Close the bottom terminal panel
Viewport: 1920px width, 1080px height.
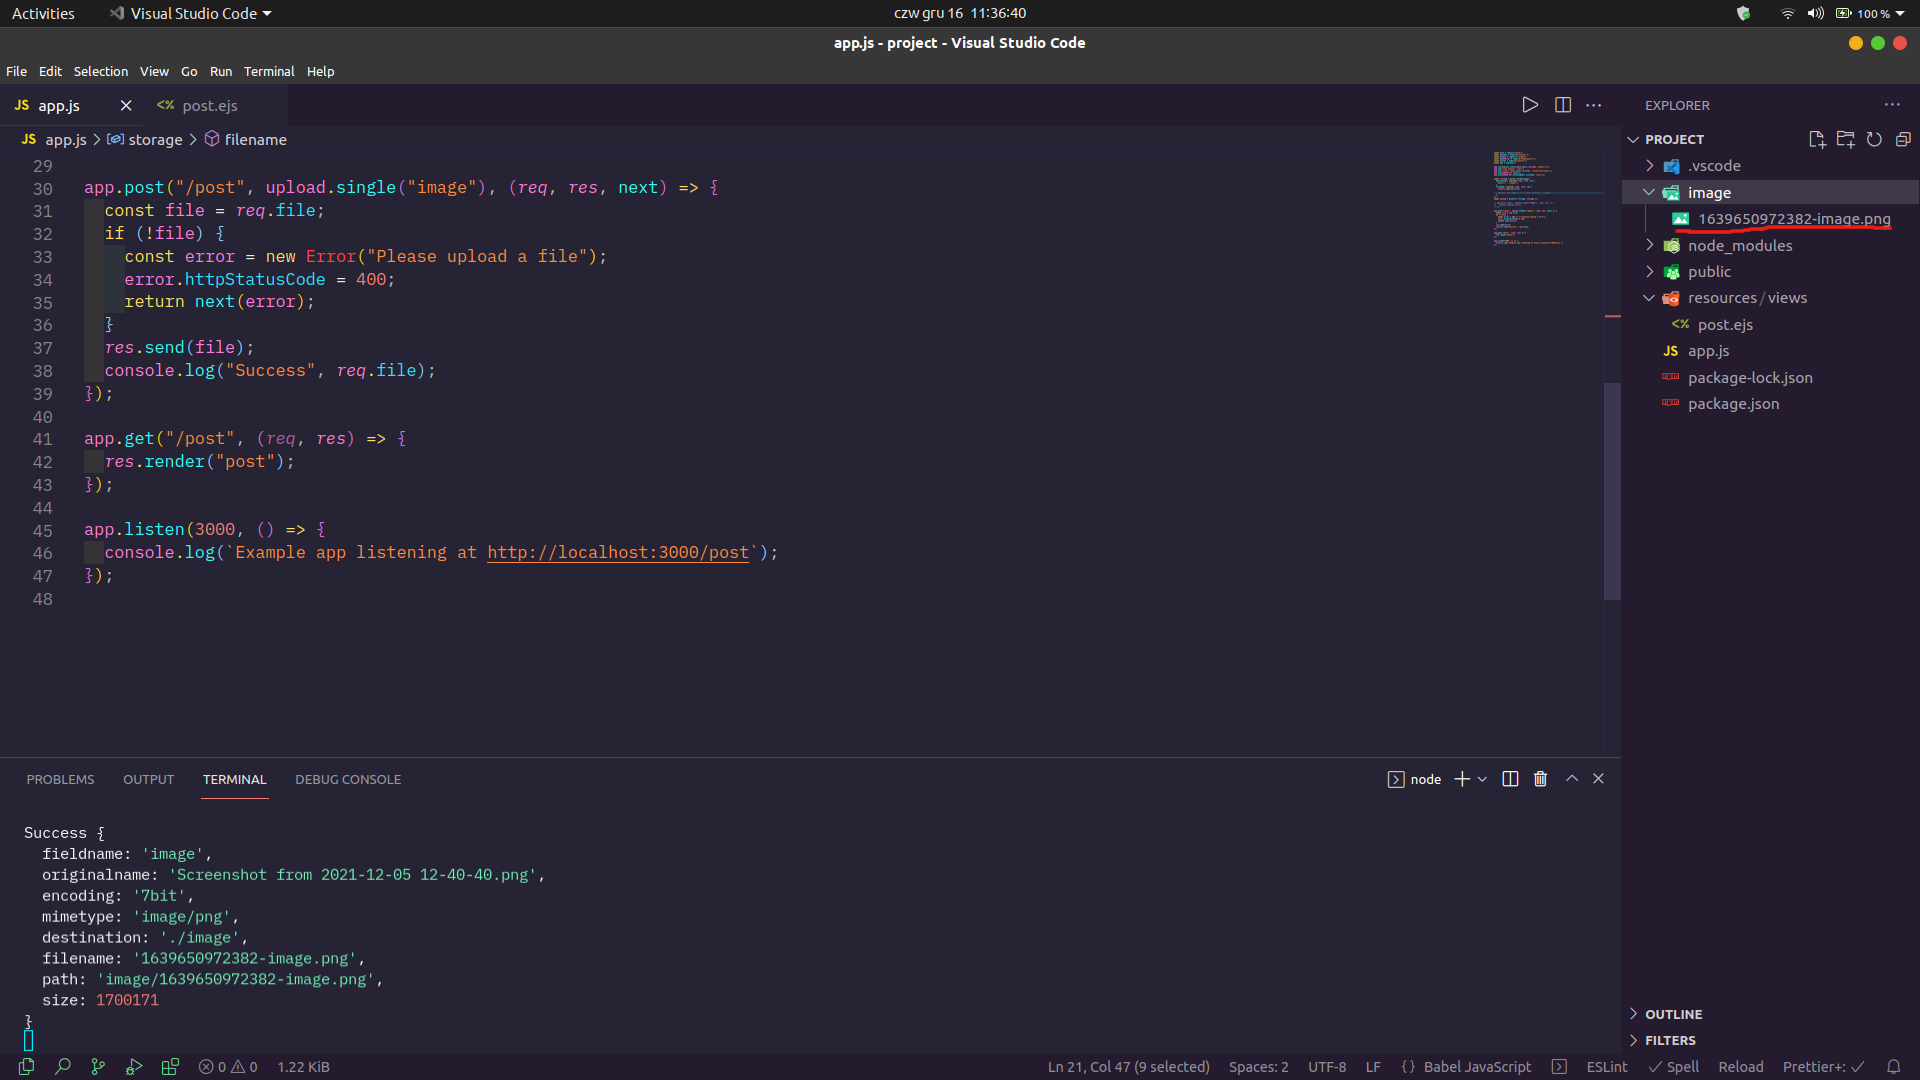tap(1598, 778)
